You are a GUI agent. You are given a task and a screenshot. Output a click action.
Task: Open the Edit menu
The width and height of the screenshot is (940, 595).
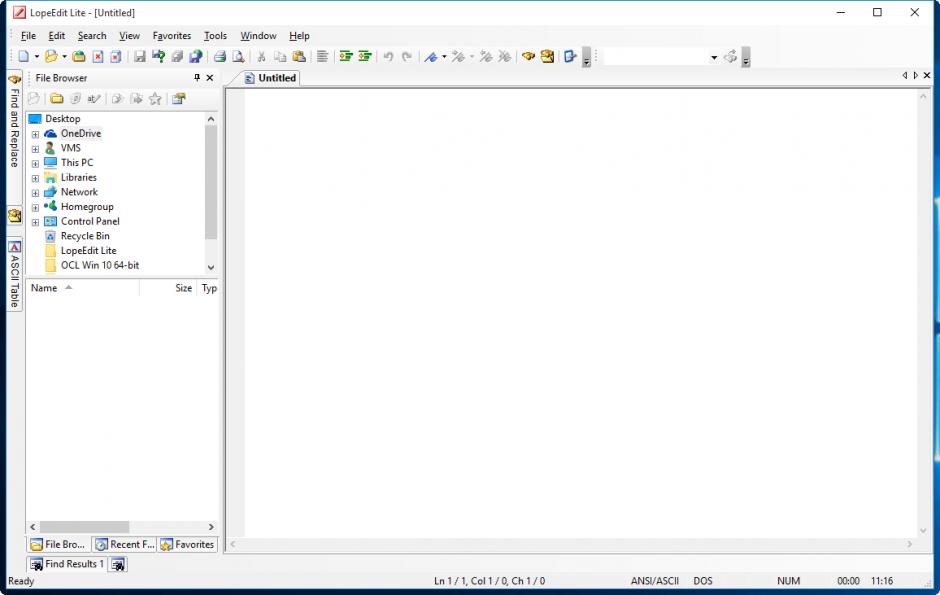pyautogui.click(x=56, y=36)
